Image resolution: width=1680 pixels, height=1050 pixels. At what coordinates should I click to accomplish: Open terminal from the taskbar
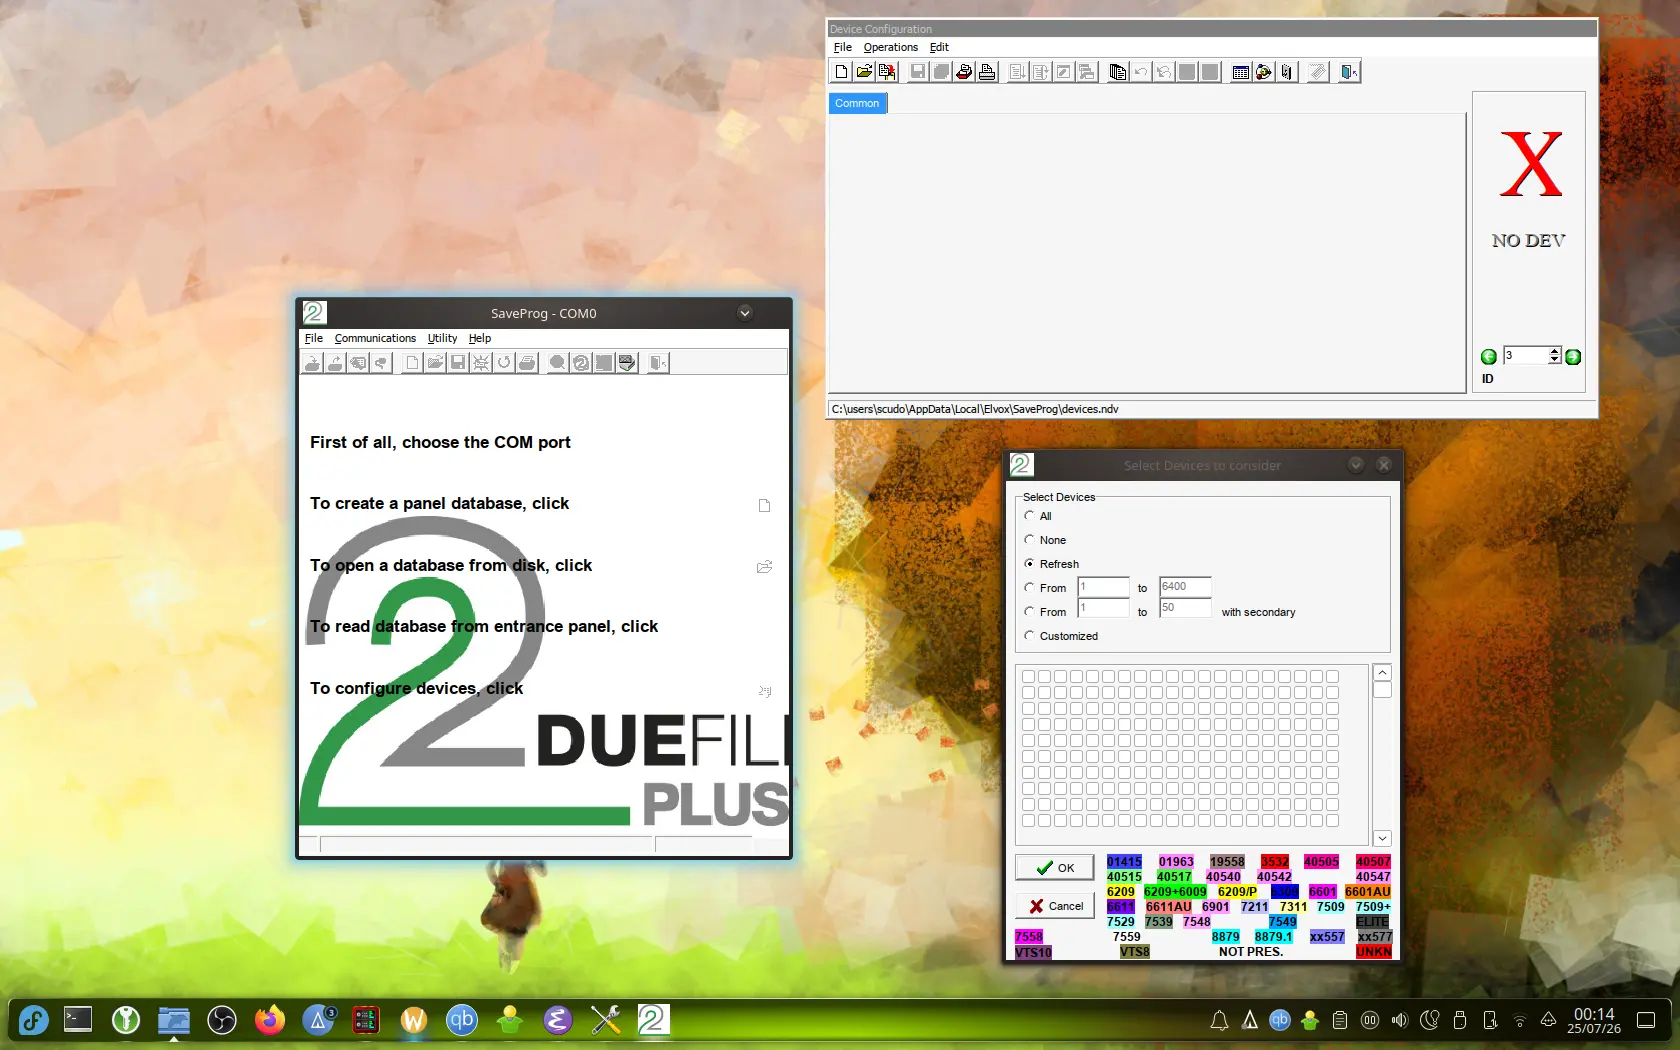pyautogui.click(x=77, y=1020)
